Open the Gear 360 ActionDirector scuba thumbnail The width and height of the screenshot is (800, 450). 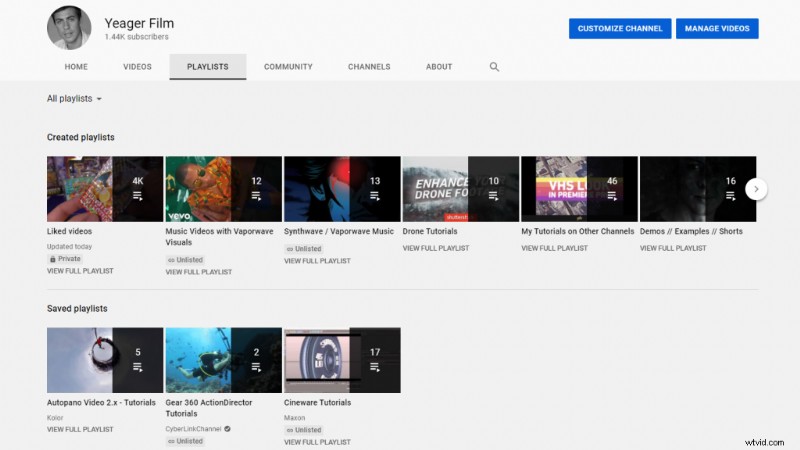(x=223, y=360)
